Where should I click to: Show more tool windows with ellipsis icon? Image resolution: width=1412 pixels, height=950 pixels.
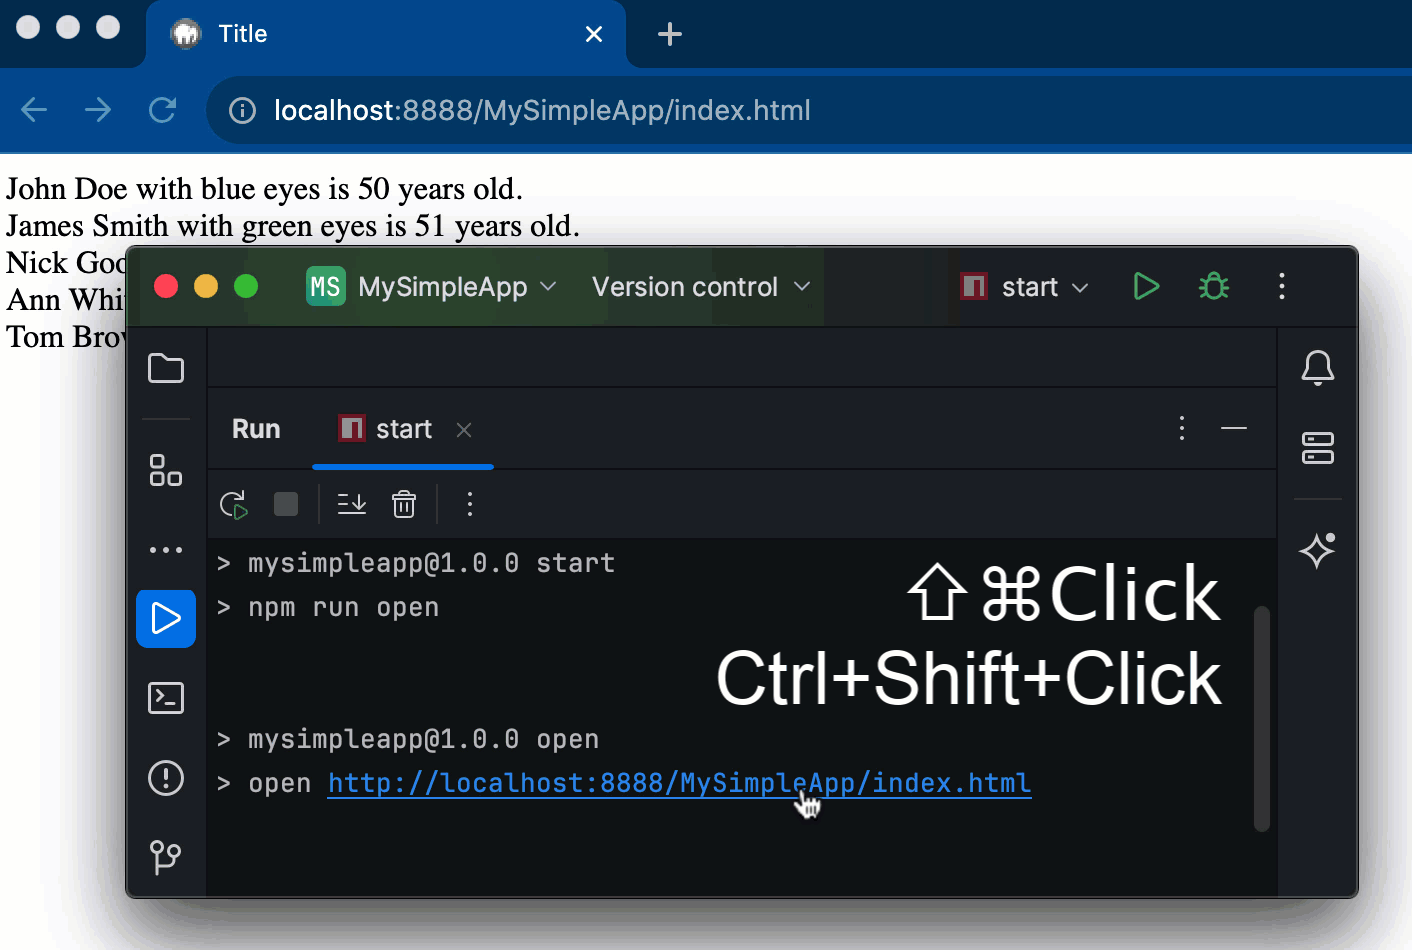(166, 549)
